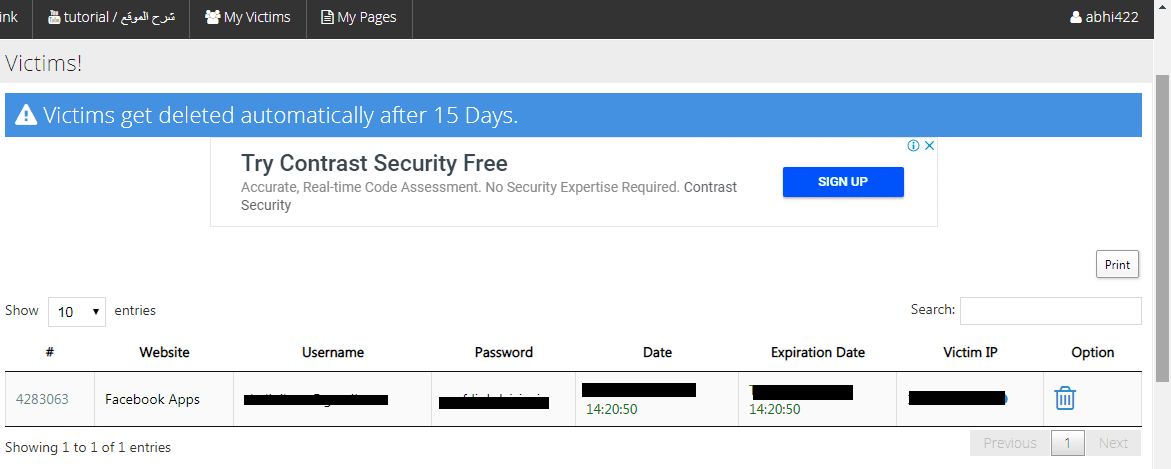Click the trash icon in the Option column
This screenshot has height=469, width=1171.
coord(1064,398)
